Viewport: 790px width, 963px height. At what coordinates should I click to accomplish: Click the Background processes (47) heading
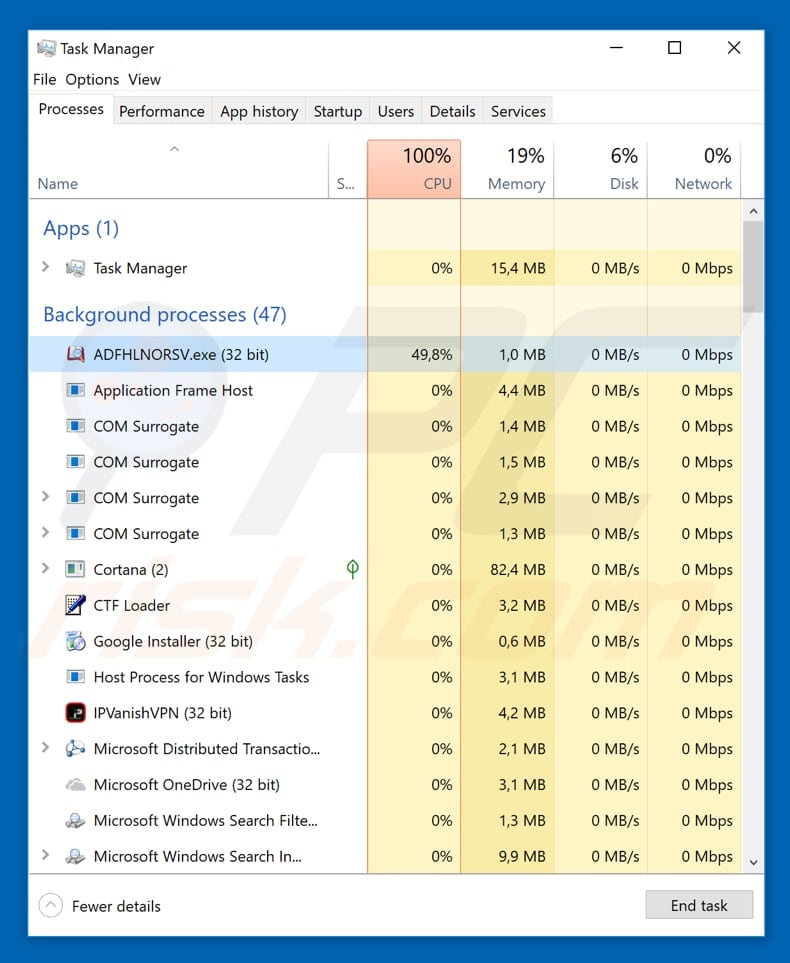pyautogui.click(x=165, y=314)
